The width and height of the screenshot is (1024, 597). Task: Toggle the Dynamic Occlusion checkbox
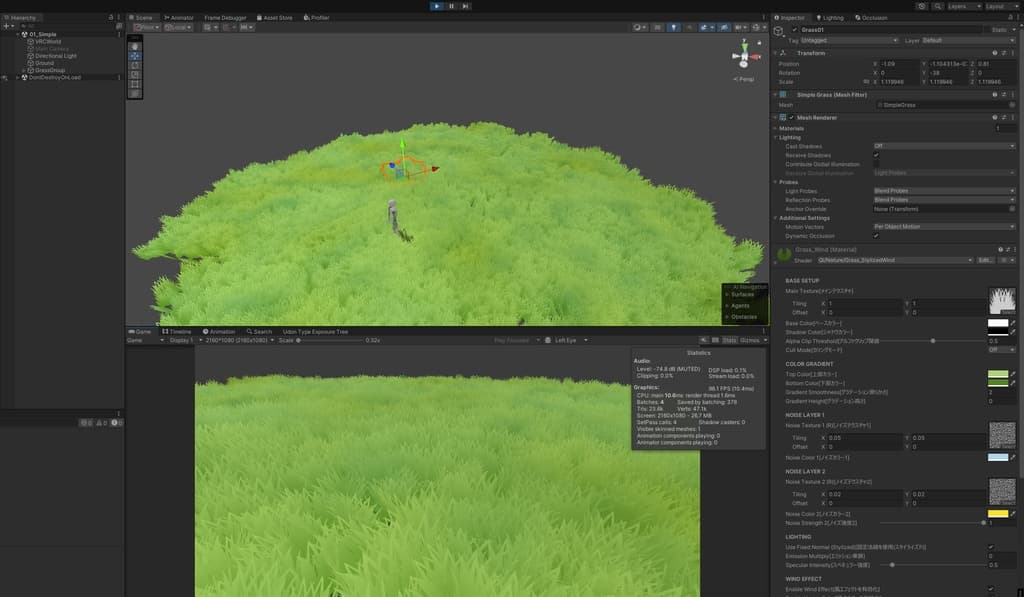click(876, 236)
